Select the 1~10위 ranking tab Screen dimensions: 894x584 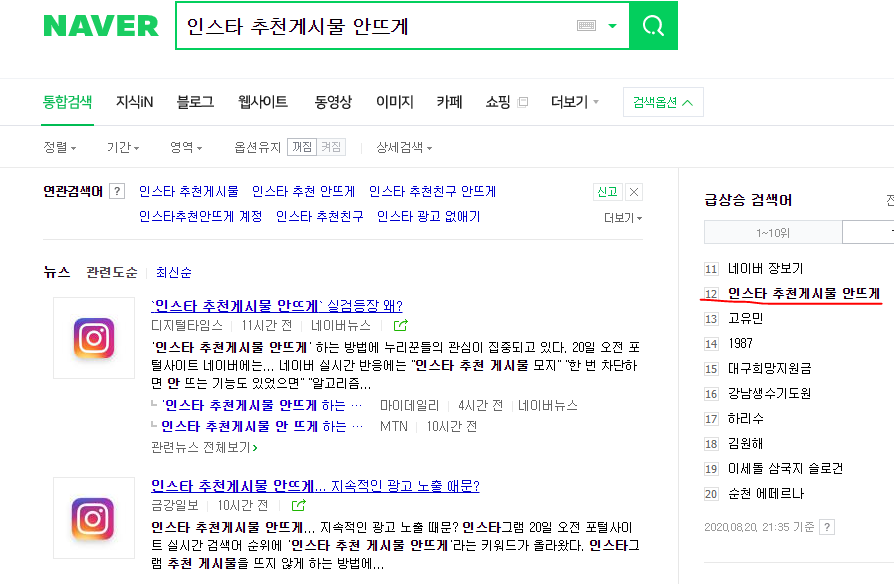(x=773, y=233)
